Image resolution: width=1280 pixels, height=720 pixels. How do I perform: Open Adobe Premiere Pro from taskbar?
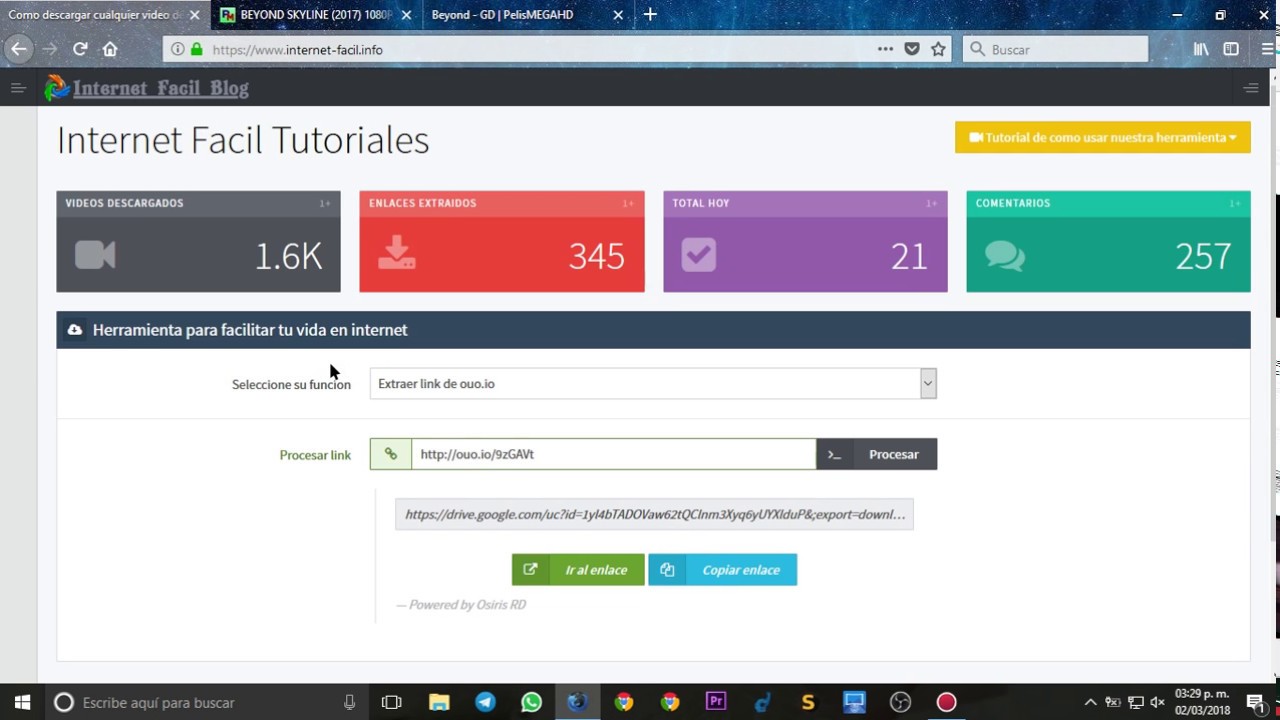tap(716, 702)
